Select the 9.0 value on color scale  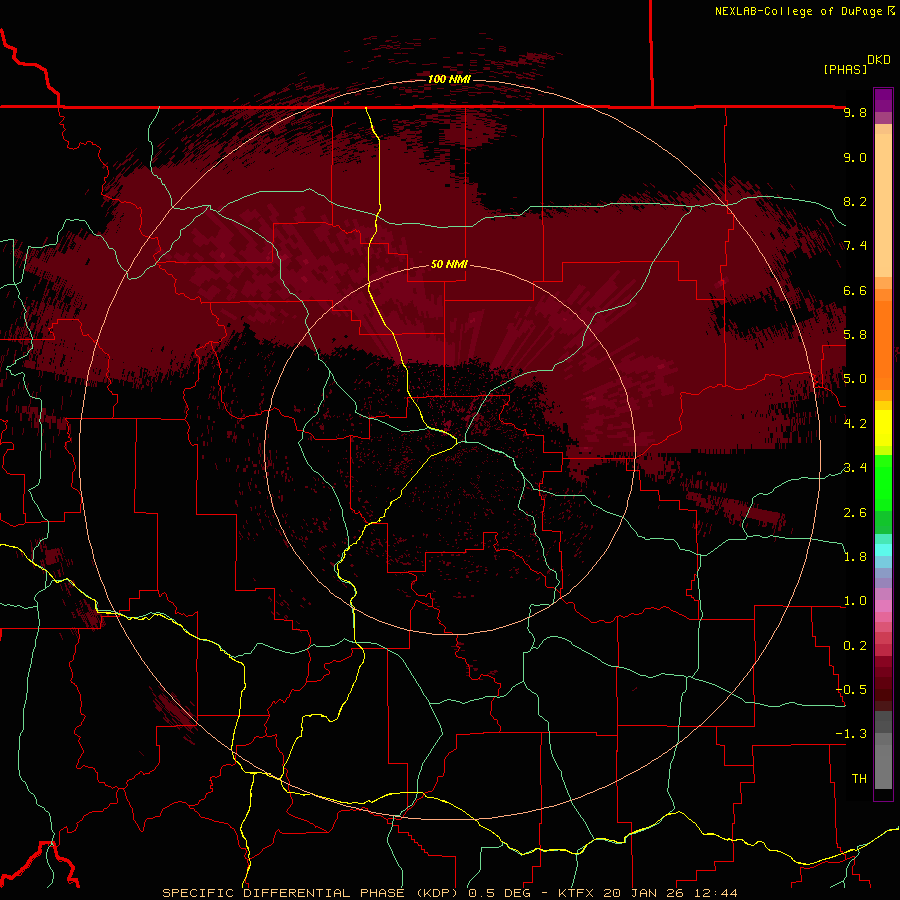[855, 157]
